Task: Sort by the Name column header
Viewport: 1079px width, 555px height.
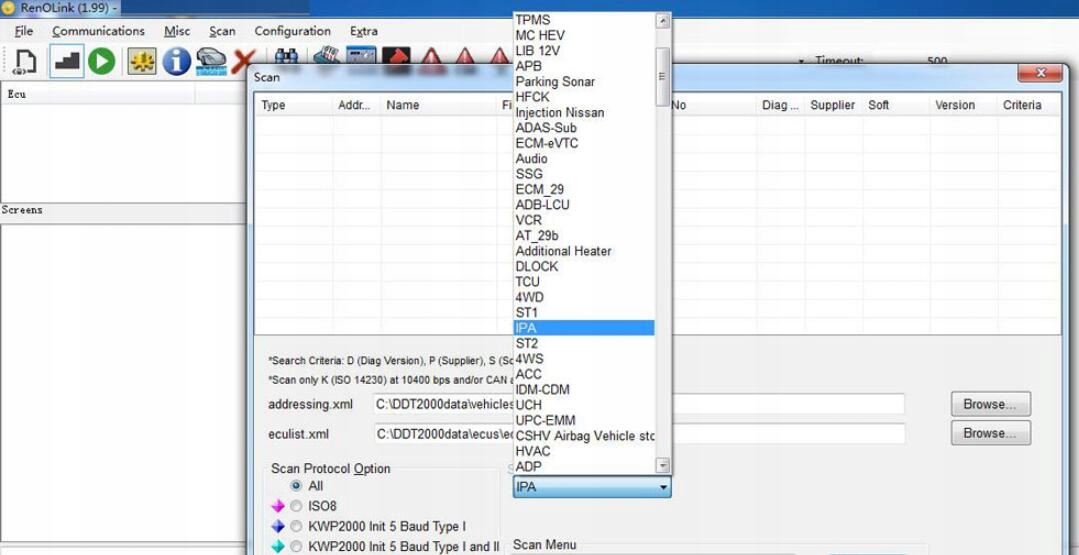Action: pyautogui.click(x=438, y=105)
